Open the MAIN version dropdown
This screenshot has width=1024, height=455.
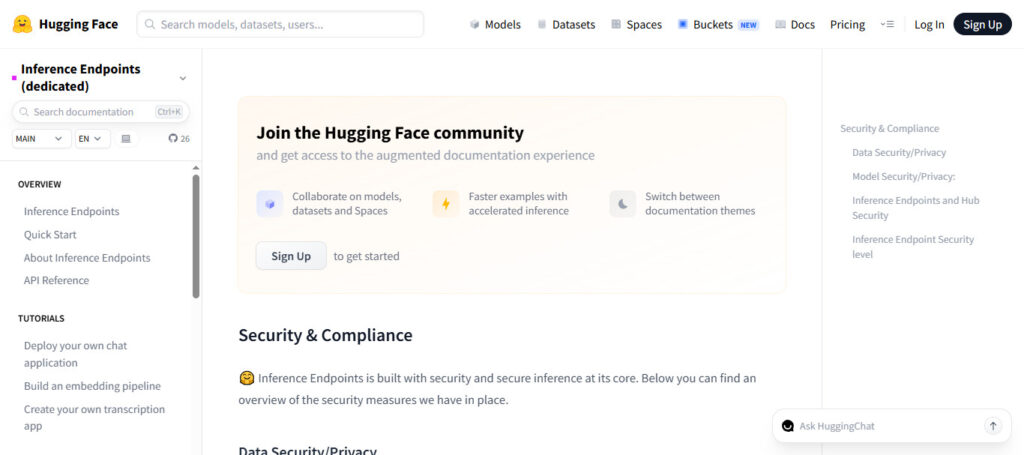click(x=42, y=138)
